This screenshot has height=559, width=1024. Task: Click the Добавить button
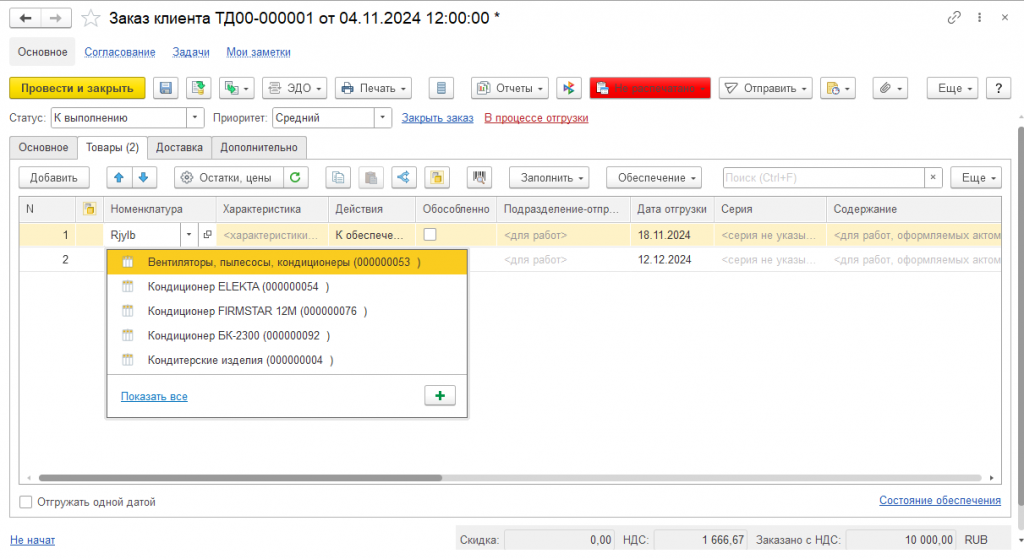54,178
